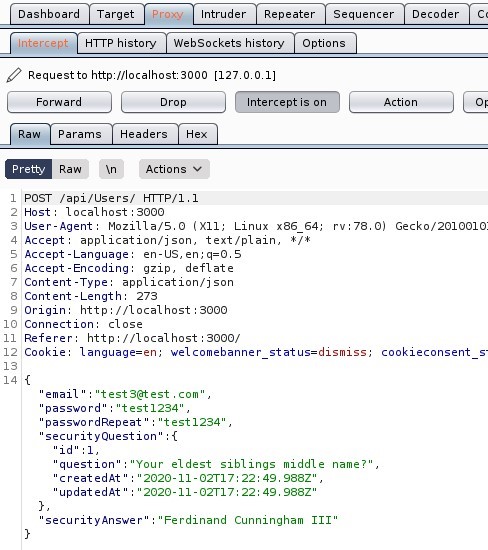Click the User-Agent header line

pyautogui.click(x=256, y=226)
